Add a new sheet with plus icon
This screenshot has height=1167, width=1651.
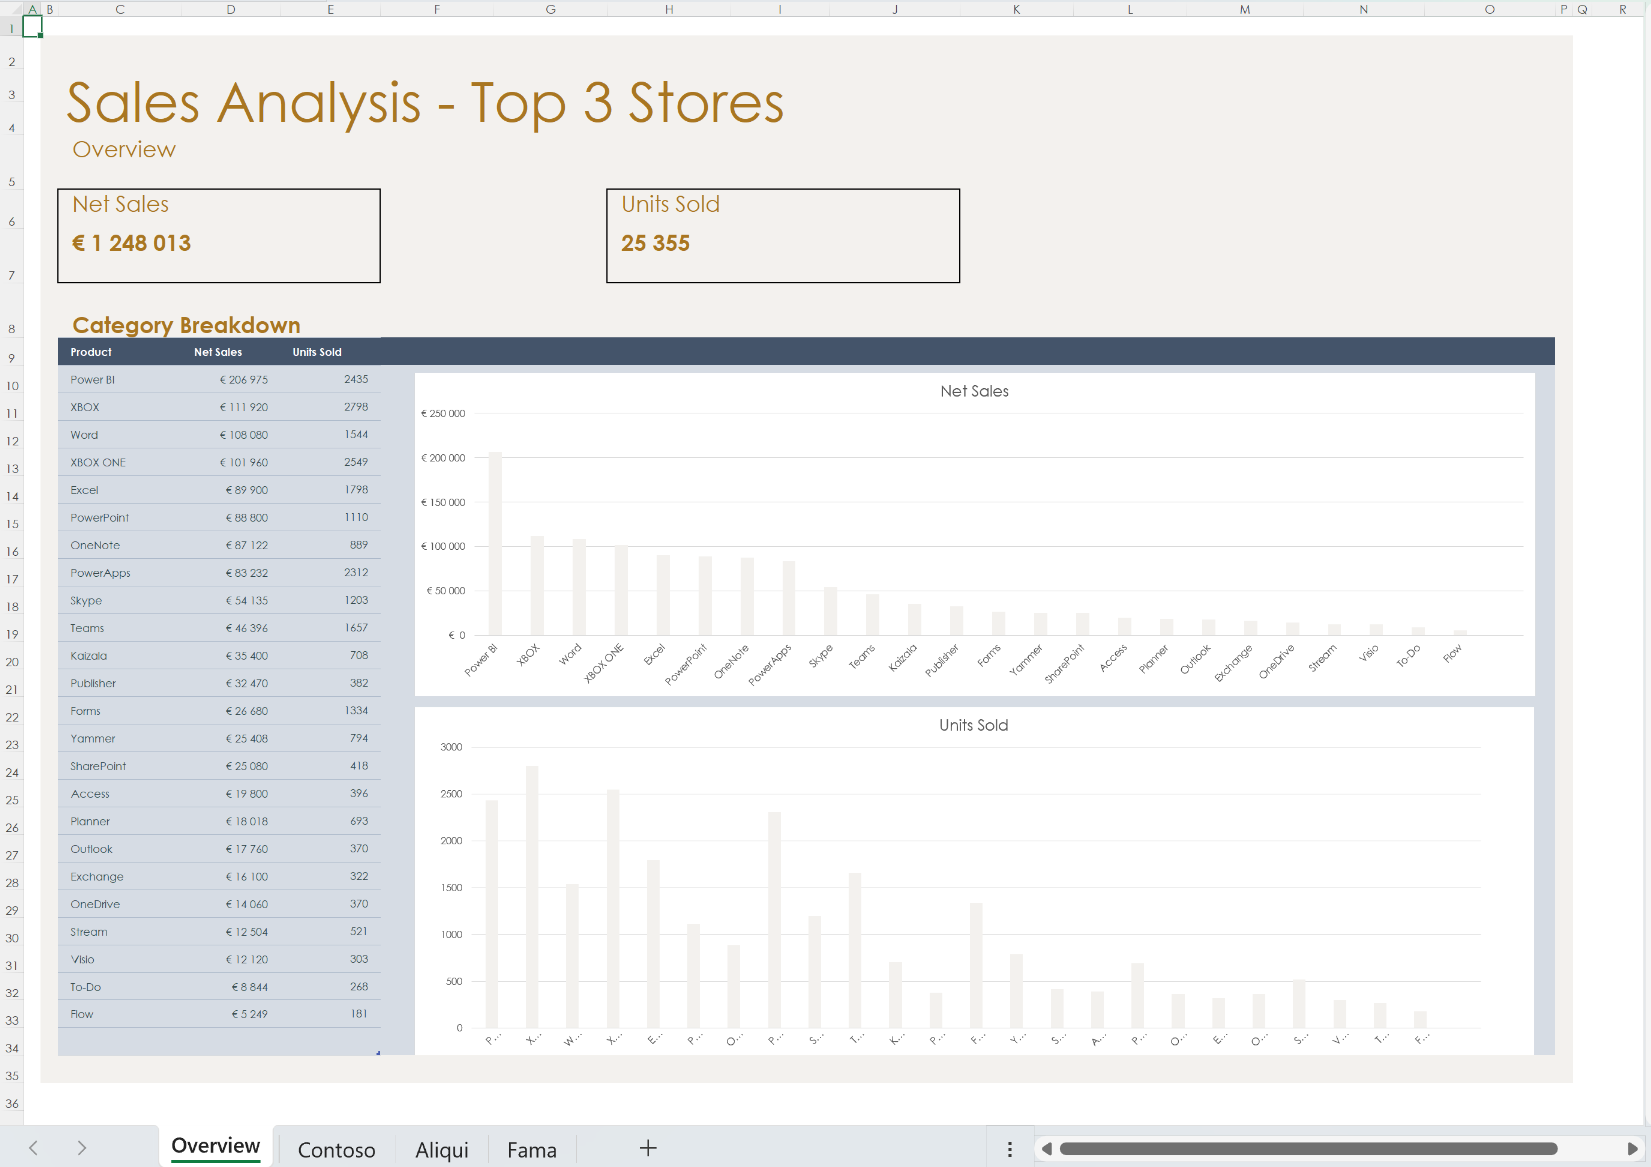pyautogui.click(x=648, y=1148)
